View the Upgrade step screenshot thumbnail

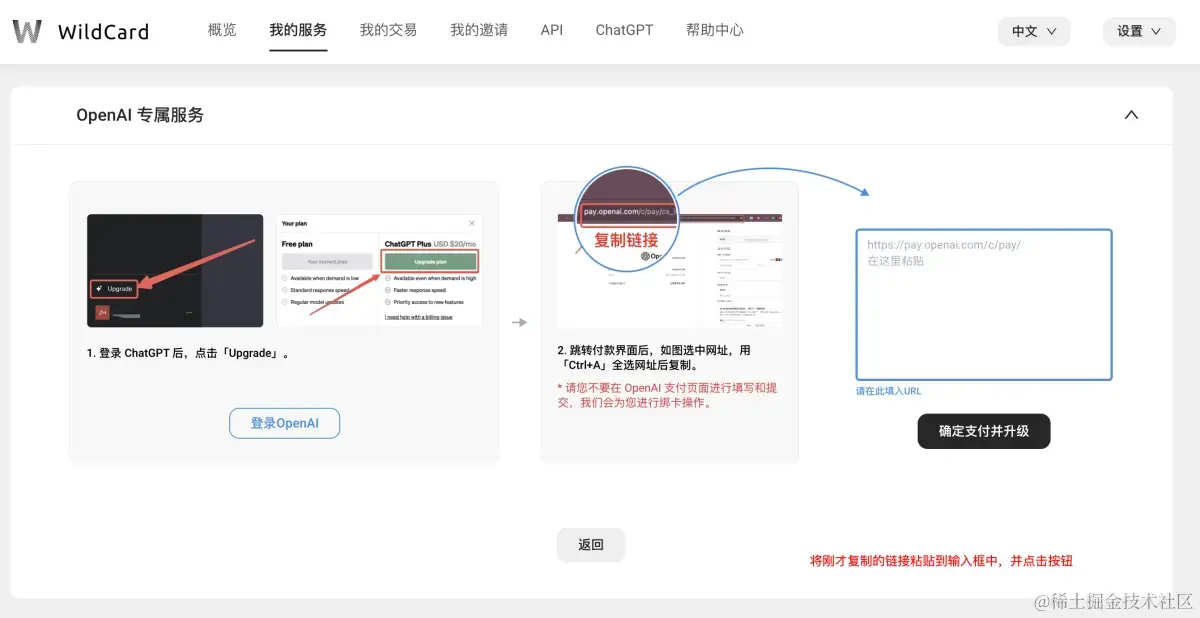[x=175, y=271]
